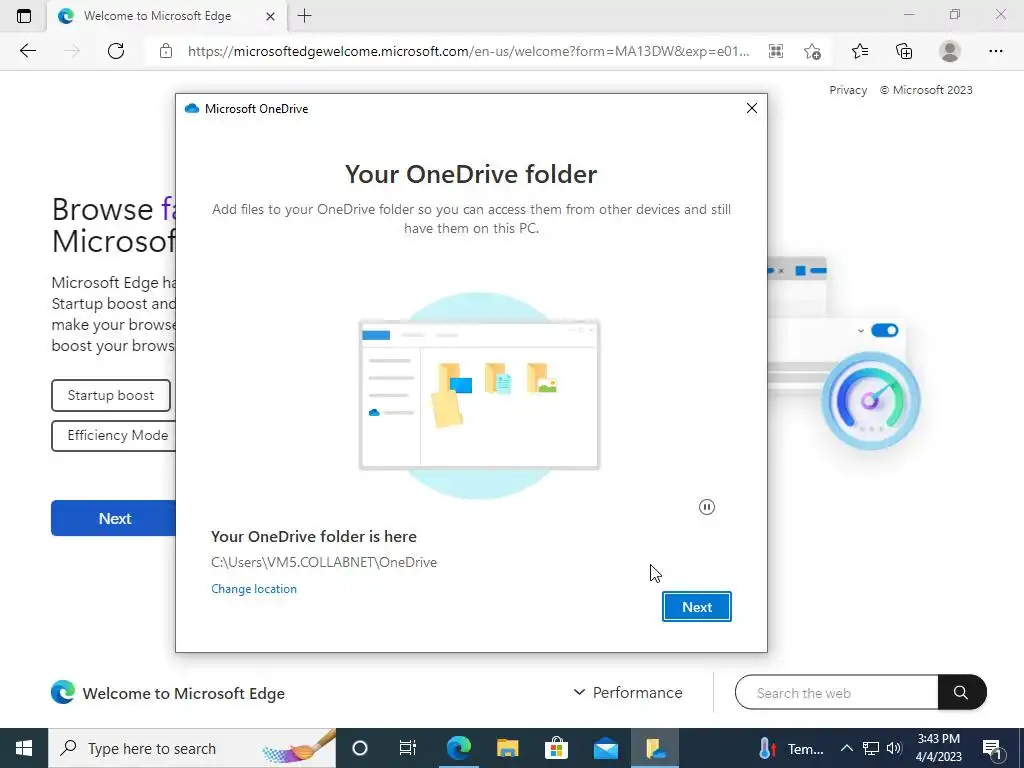Expand the Performance section dropdown
Image resolution: width=1024 pixels, height=768 pixels.
pos(628,692)
